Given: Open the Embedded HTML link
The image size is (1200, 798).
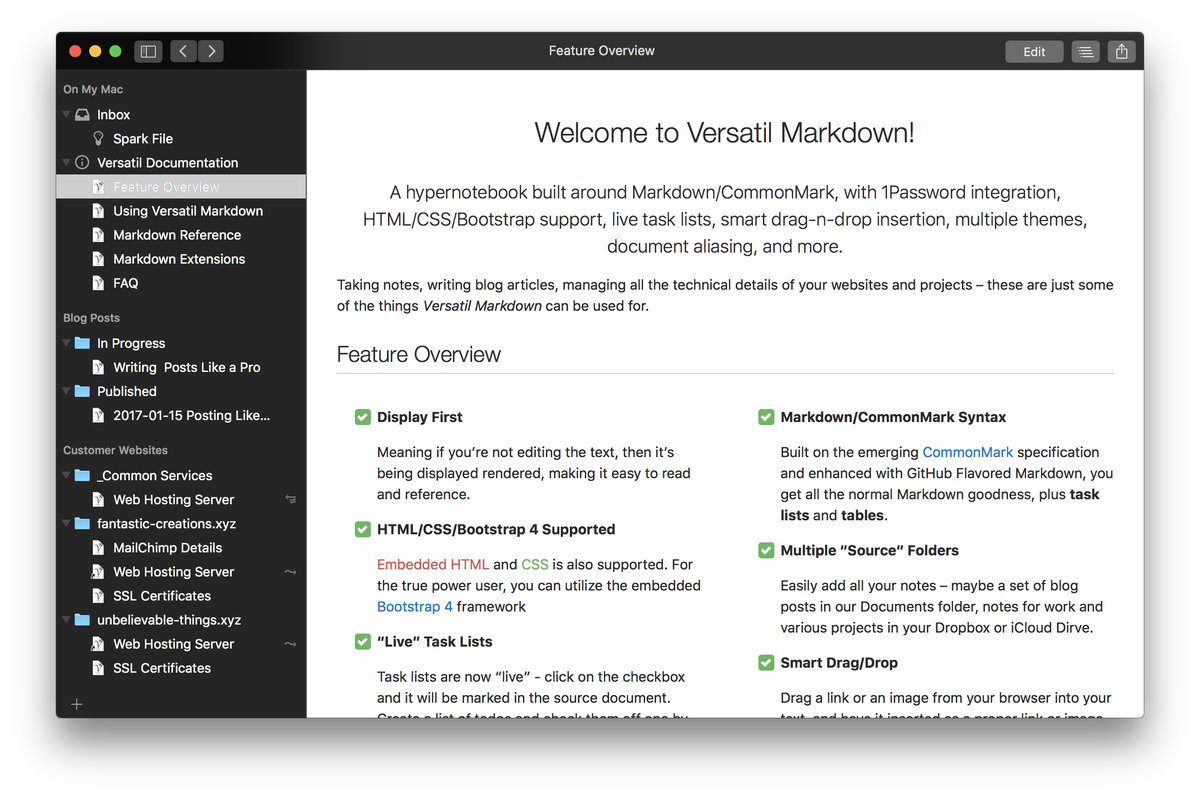Looking at the screenshot, I should pyautogui.click(x=433, y=564).
